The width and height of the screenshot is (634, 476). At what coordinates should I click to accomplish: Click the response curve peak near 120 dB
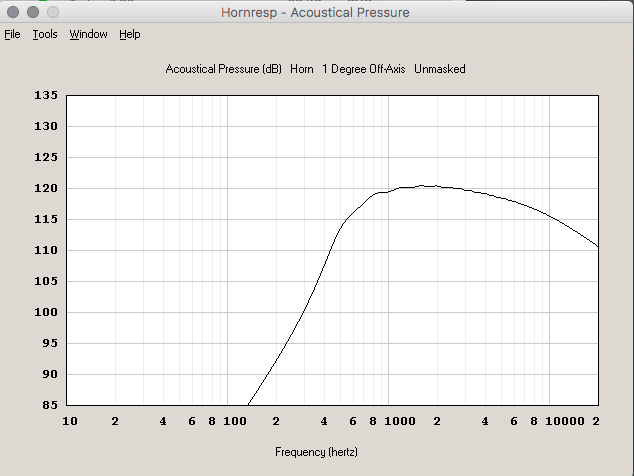[x=423, y=186]
